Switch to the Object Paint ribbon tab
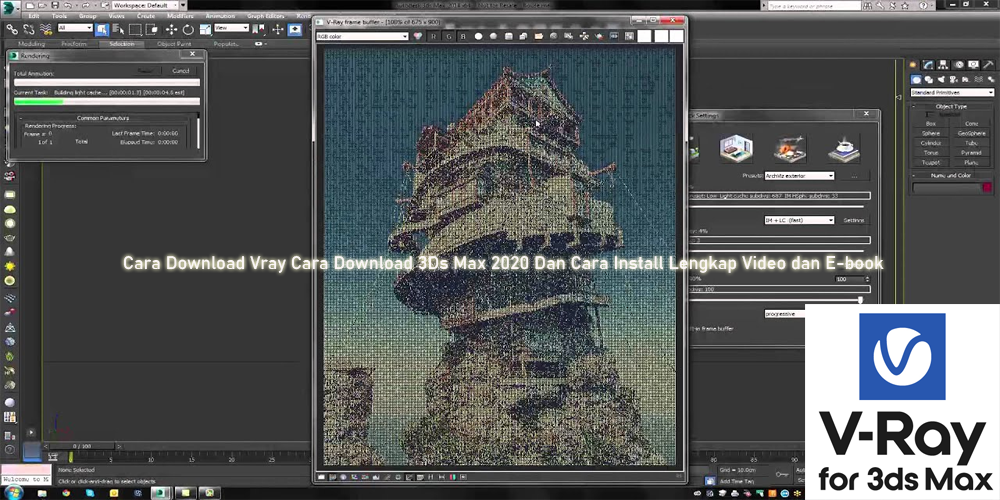Screen dimensions: 1000x500 (174, 44)
